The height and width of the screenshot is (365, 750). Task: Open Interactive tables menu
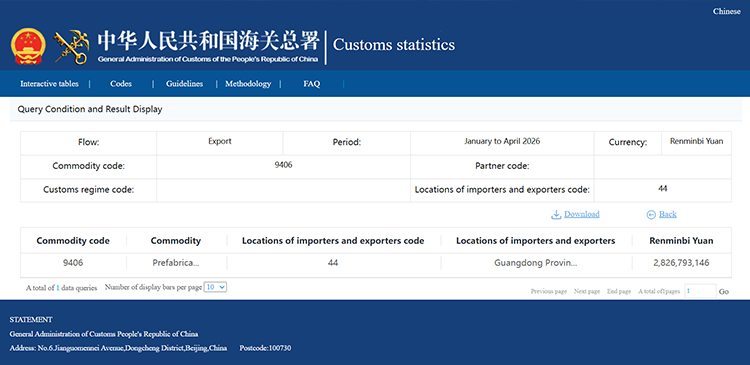click(49, 84)
